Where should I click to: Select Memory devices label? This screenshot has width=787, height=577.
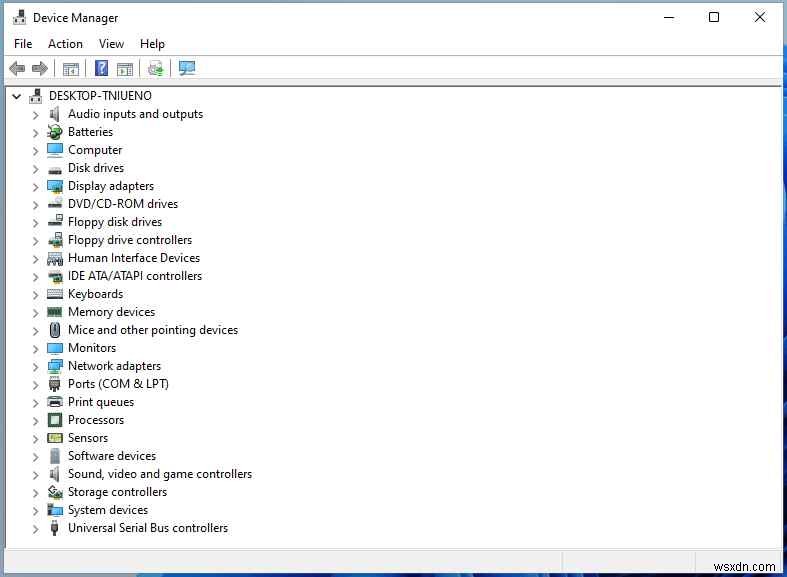click(x=111, y=312)
